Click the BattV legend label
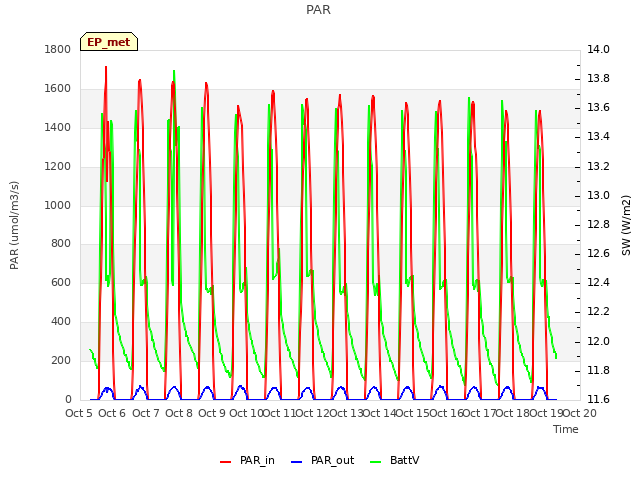The image size is (640, 480). tap(404, 460)
